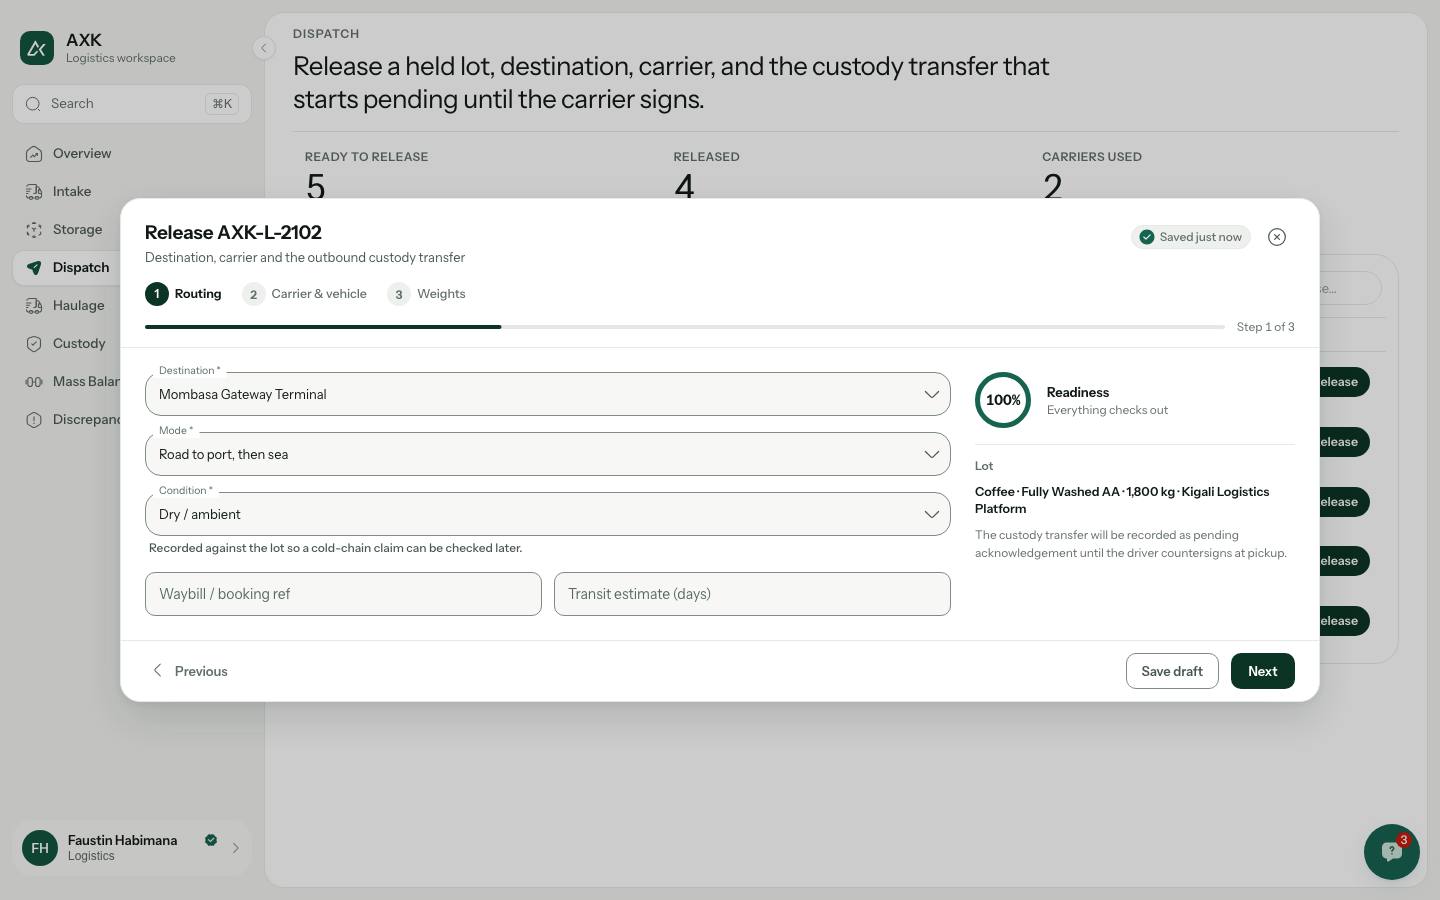Click the Discrepancies alert icon
The height and width of the screenshot is (900, 1440).
34,420
